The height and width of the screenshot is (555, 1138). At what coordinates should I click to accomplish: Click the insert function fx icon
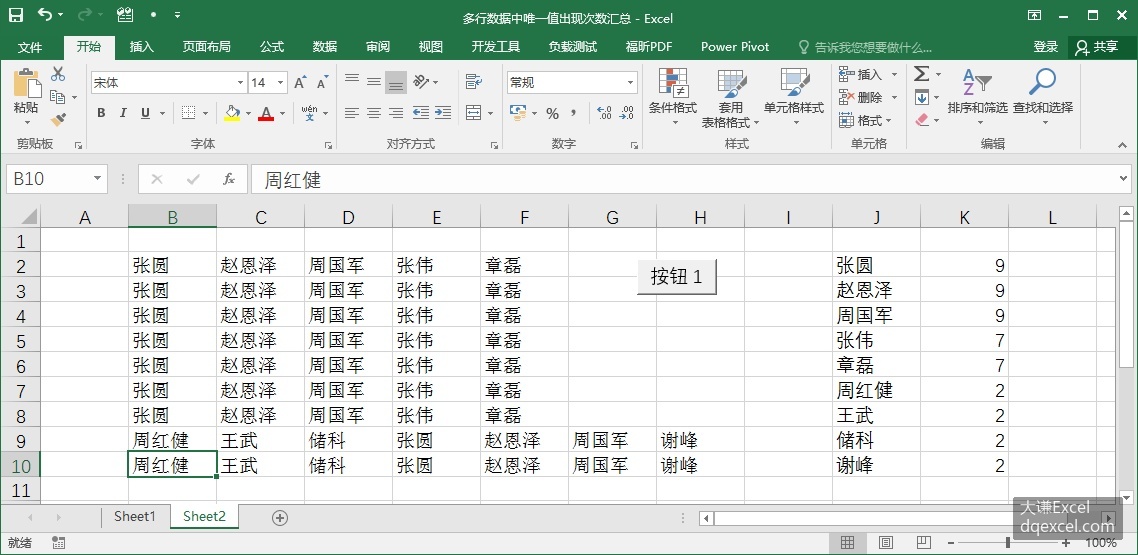[x=229, y=179]
